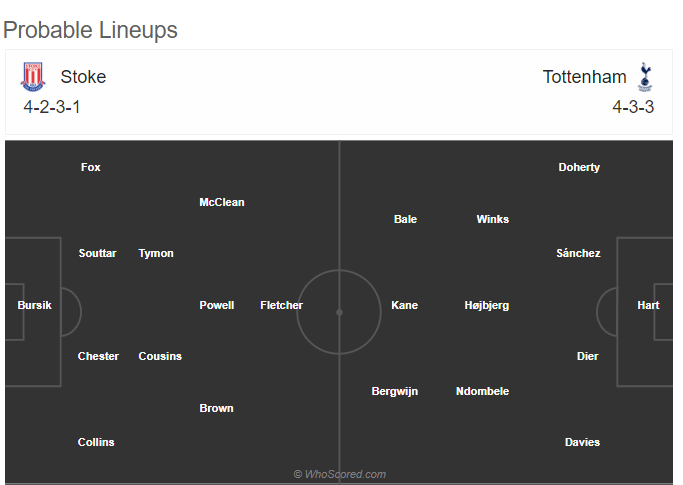Click Collins in Stoke defence

96,442
